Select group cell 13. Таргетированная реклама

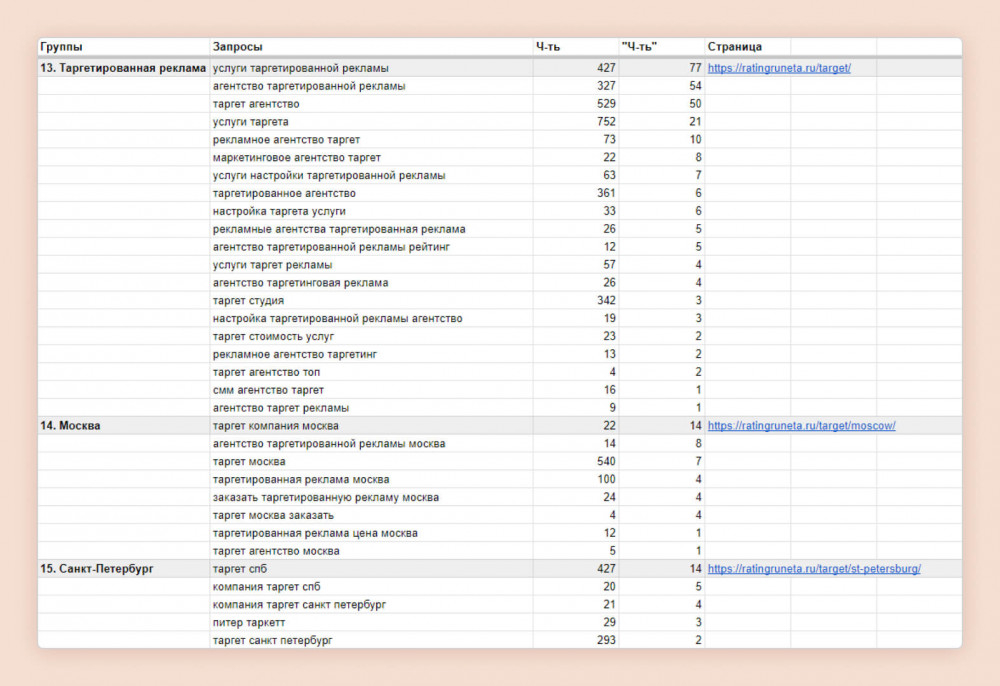(123, 68)
